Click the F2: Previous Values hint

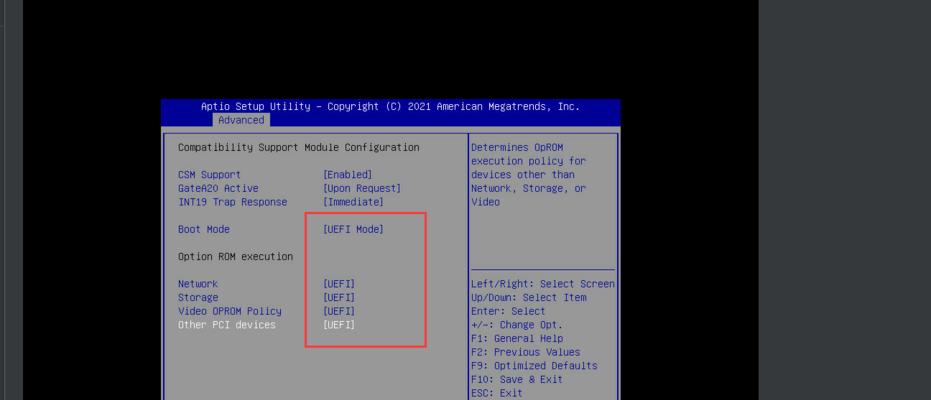tap(525, 352)
